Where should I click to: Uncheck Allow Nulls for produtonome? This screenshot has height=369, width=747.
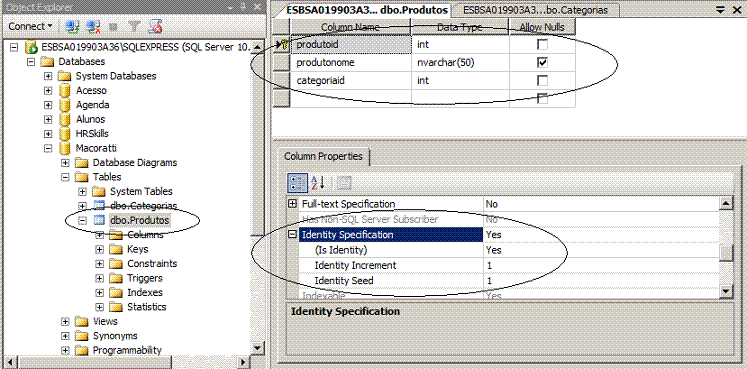coord(542,62)
